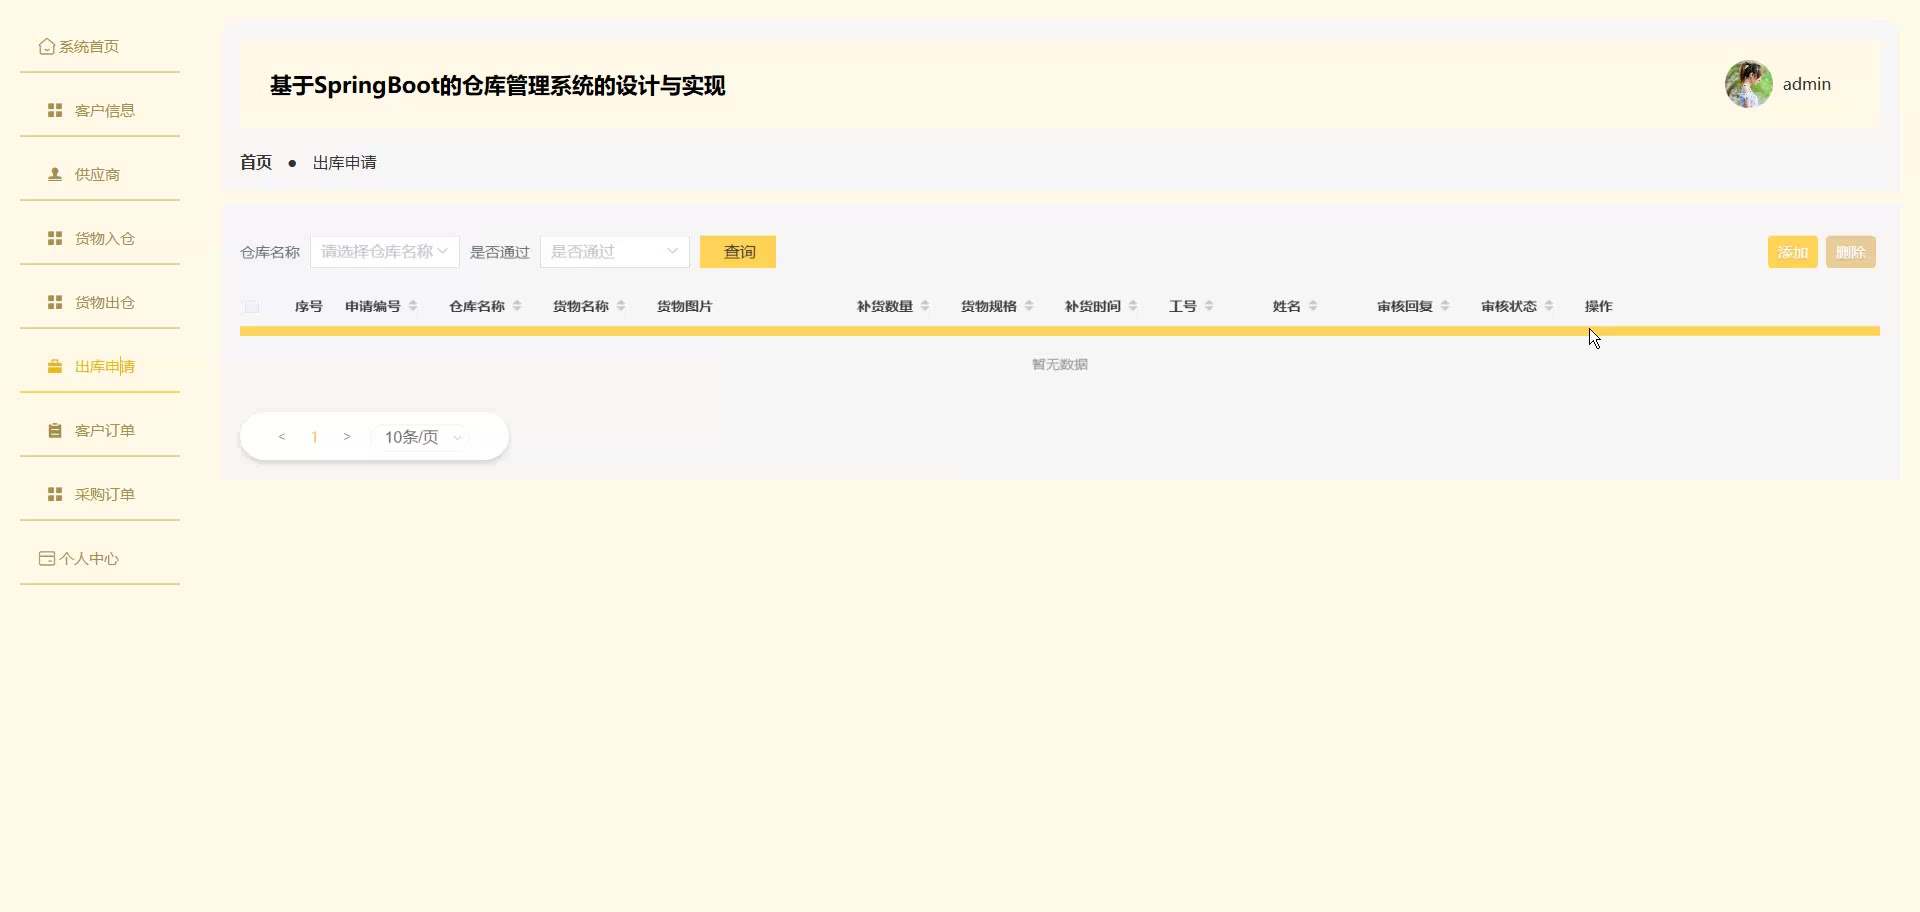
Task: Click the admin username
Action: click(1807, 84)
